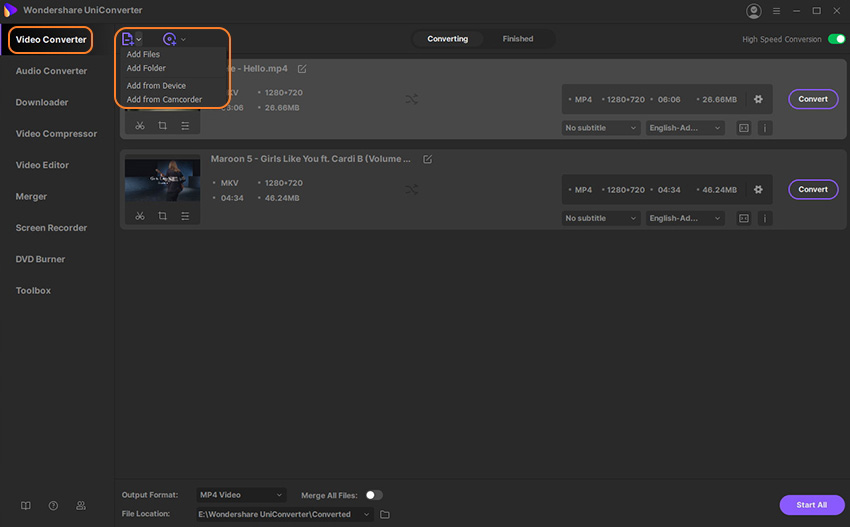Open output settings gear for Hello.mp4
Viewport: 850px width, 527px height.
(758, 99)
